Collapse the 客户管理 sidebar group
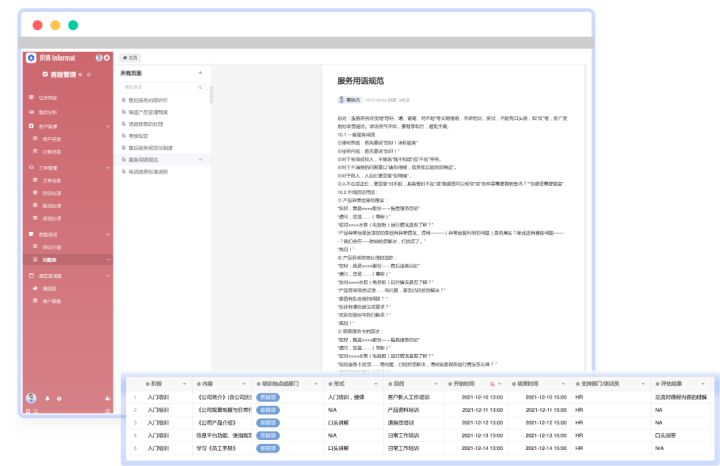The image size is (720, 466). (108, 126)
